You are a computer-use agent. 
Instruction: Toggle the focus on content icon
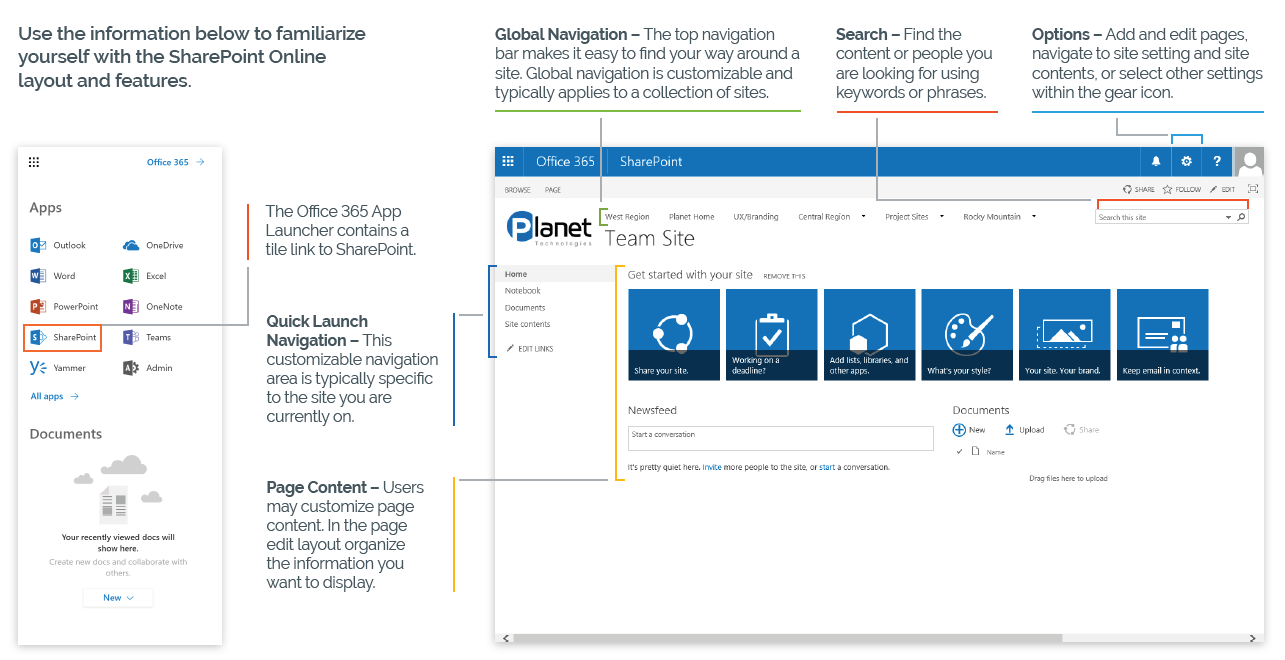pos(1253,189)
